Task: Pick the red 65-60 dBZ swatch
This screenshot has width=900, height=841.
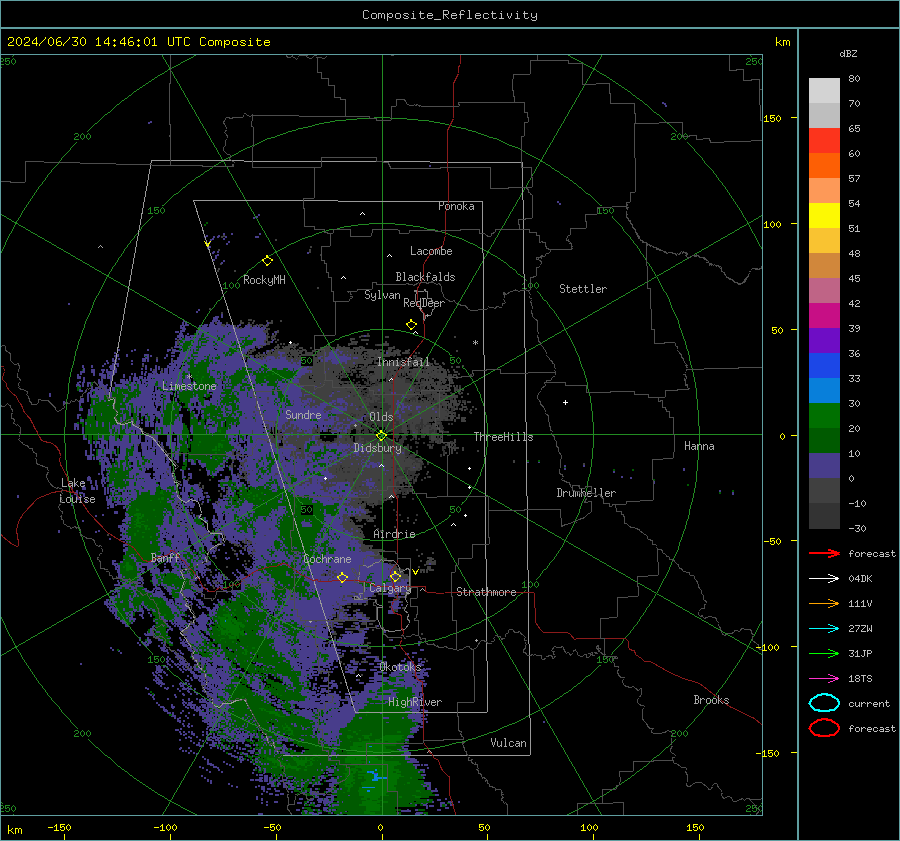Action: pyautogui.click(x=824, y=141)
